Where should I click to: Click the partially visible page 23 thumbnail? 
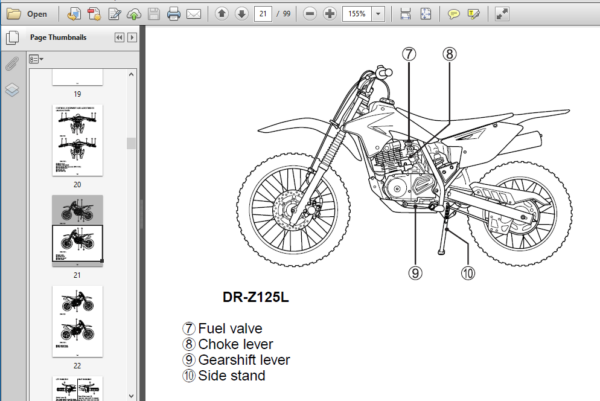point(77,388)
